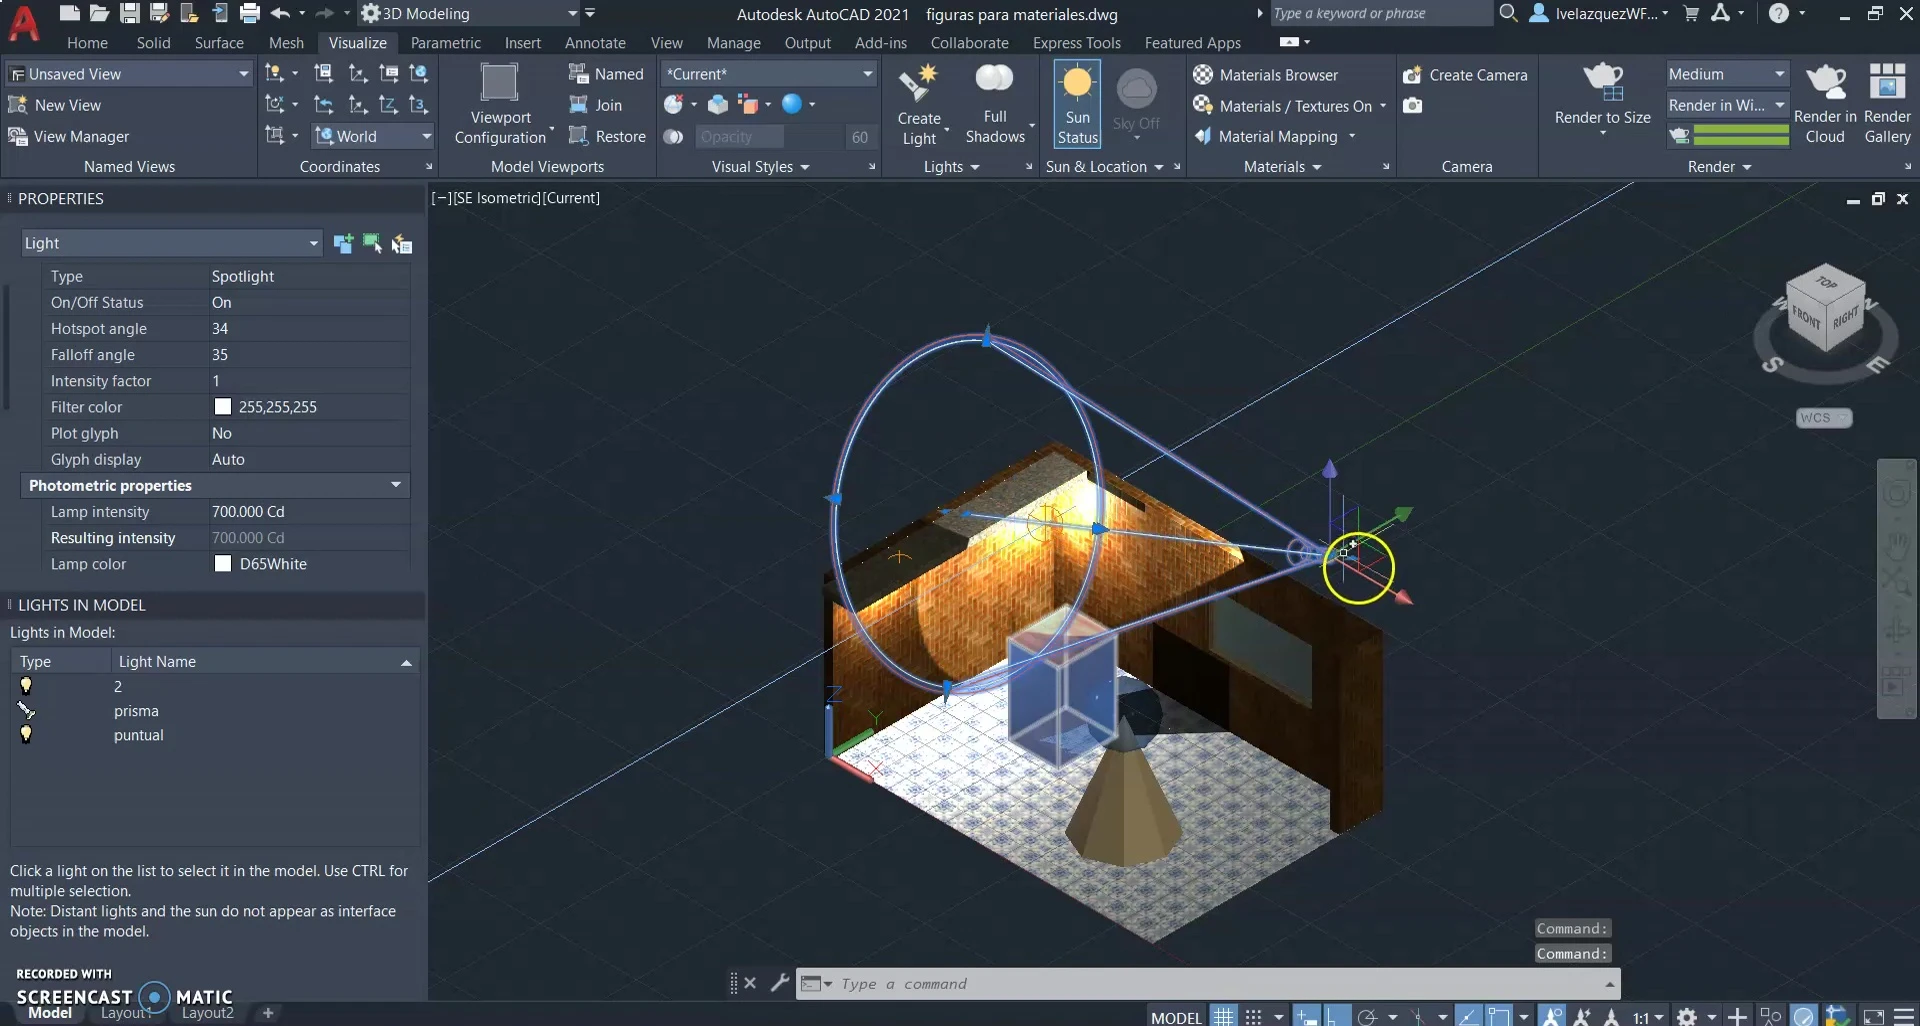
Task: Open the Materials Browser
Action: pyautogui.click(x=1266, y=75)
